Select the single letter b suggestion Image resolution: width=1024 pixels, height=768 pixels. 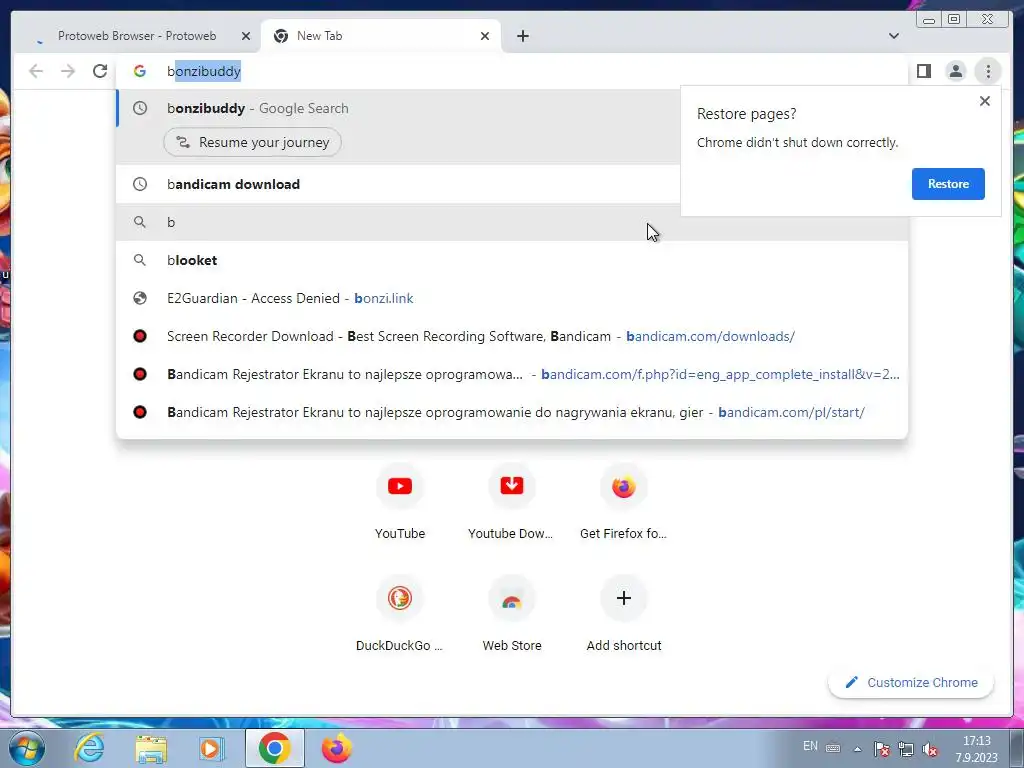511,222
